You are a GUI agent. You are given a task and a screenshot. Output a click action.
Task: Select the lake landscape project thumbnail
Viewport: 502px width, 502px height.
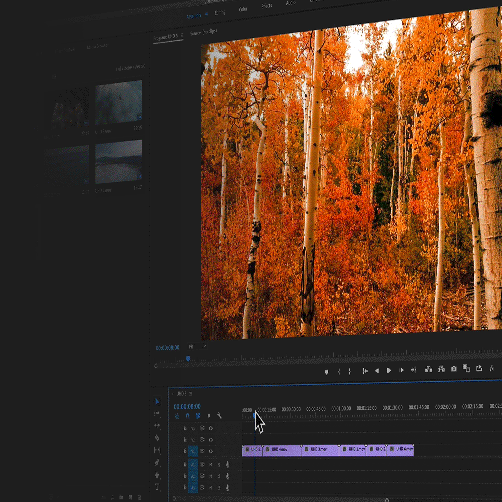pyautogui.click(x=119, y=162)
